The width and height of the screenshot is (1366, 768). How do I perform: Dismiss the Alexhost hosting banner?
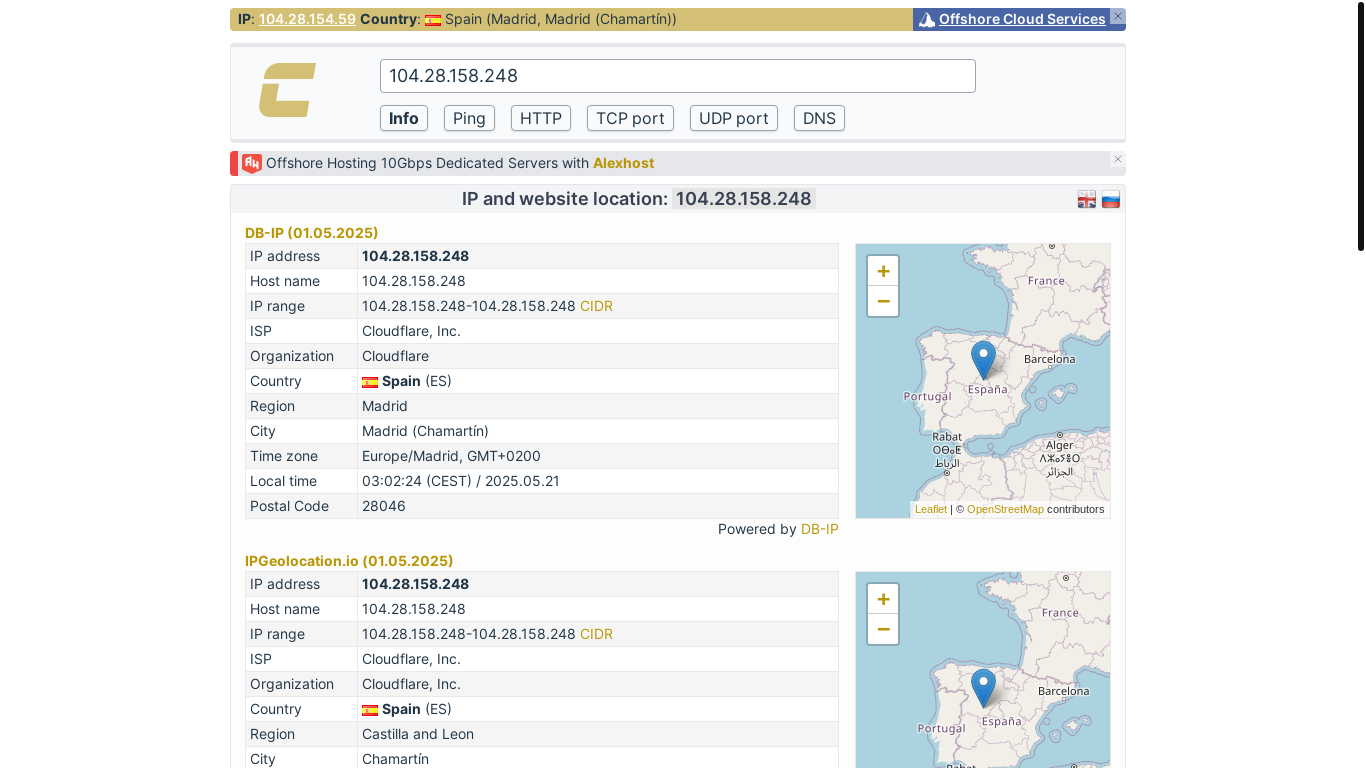[x=1118, y=159]
